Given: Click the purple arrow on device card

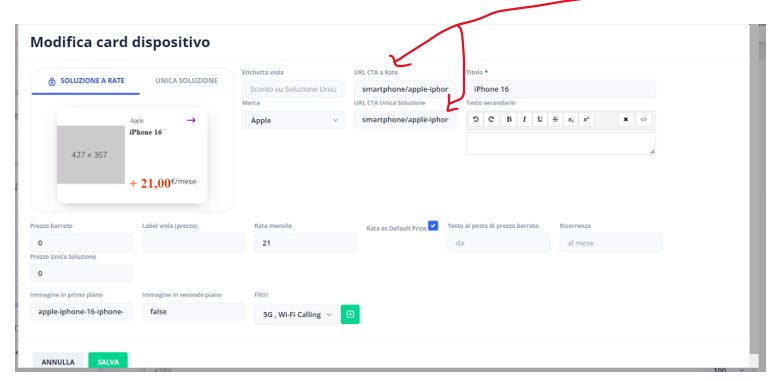Looking at the screenshot, I should pyautogui.click(x=191, y=120).
